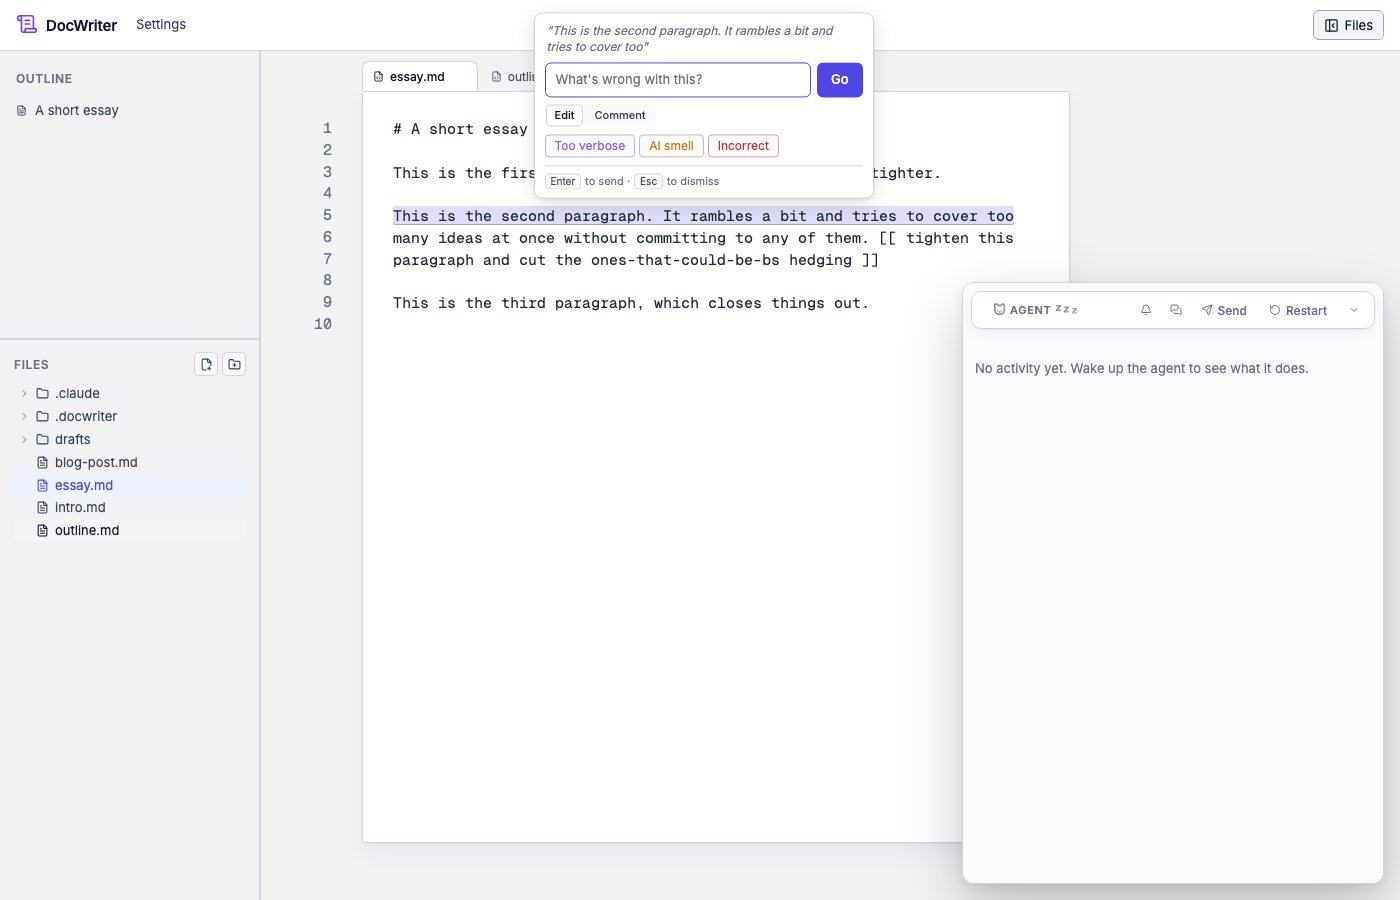Viewport: 1400px width, 900px height.
Task: Click the .claude folder icon
Action: 43,393
